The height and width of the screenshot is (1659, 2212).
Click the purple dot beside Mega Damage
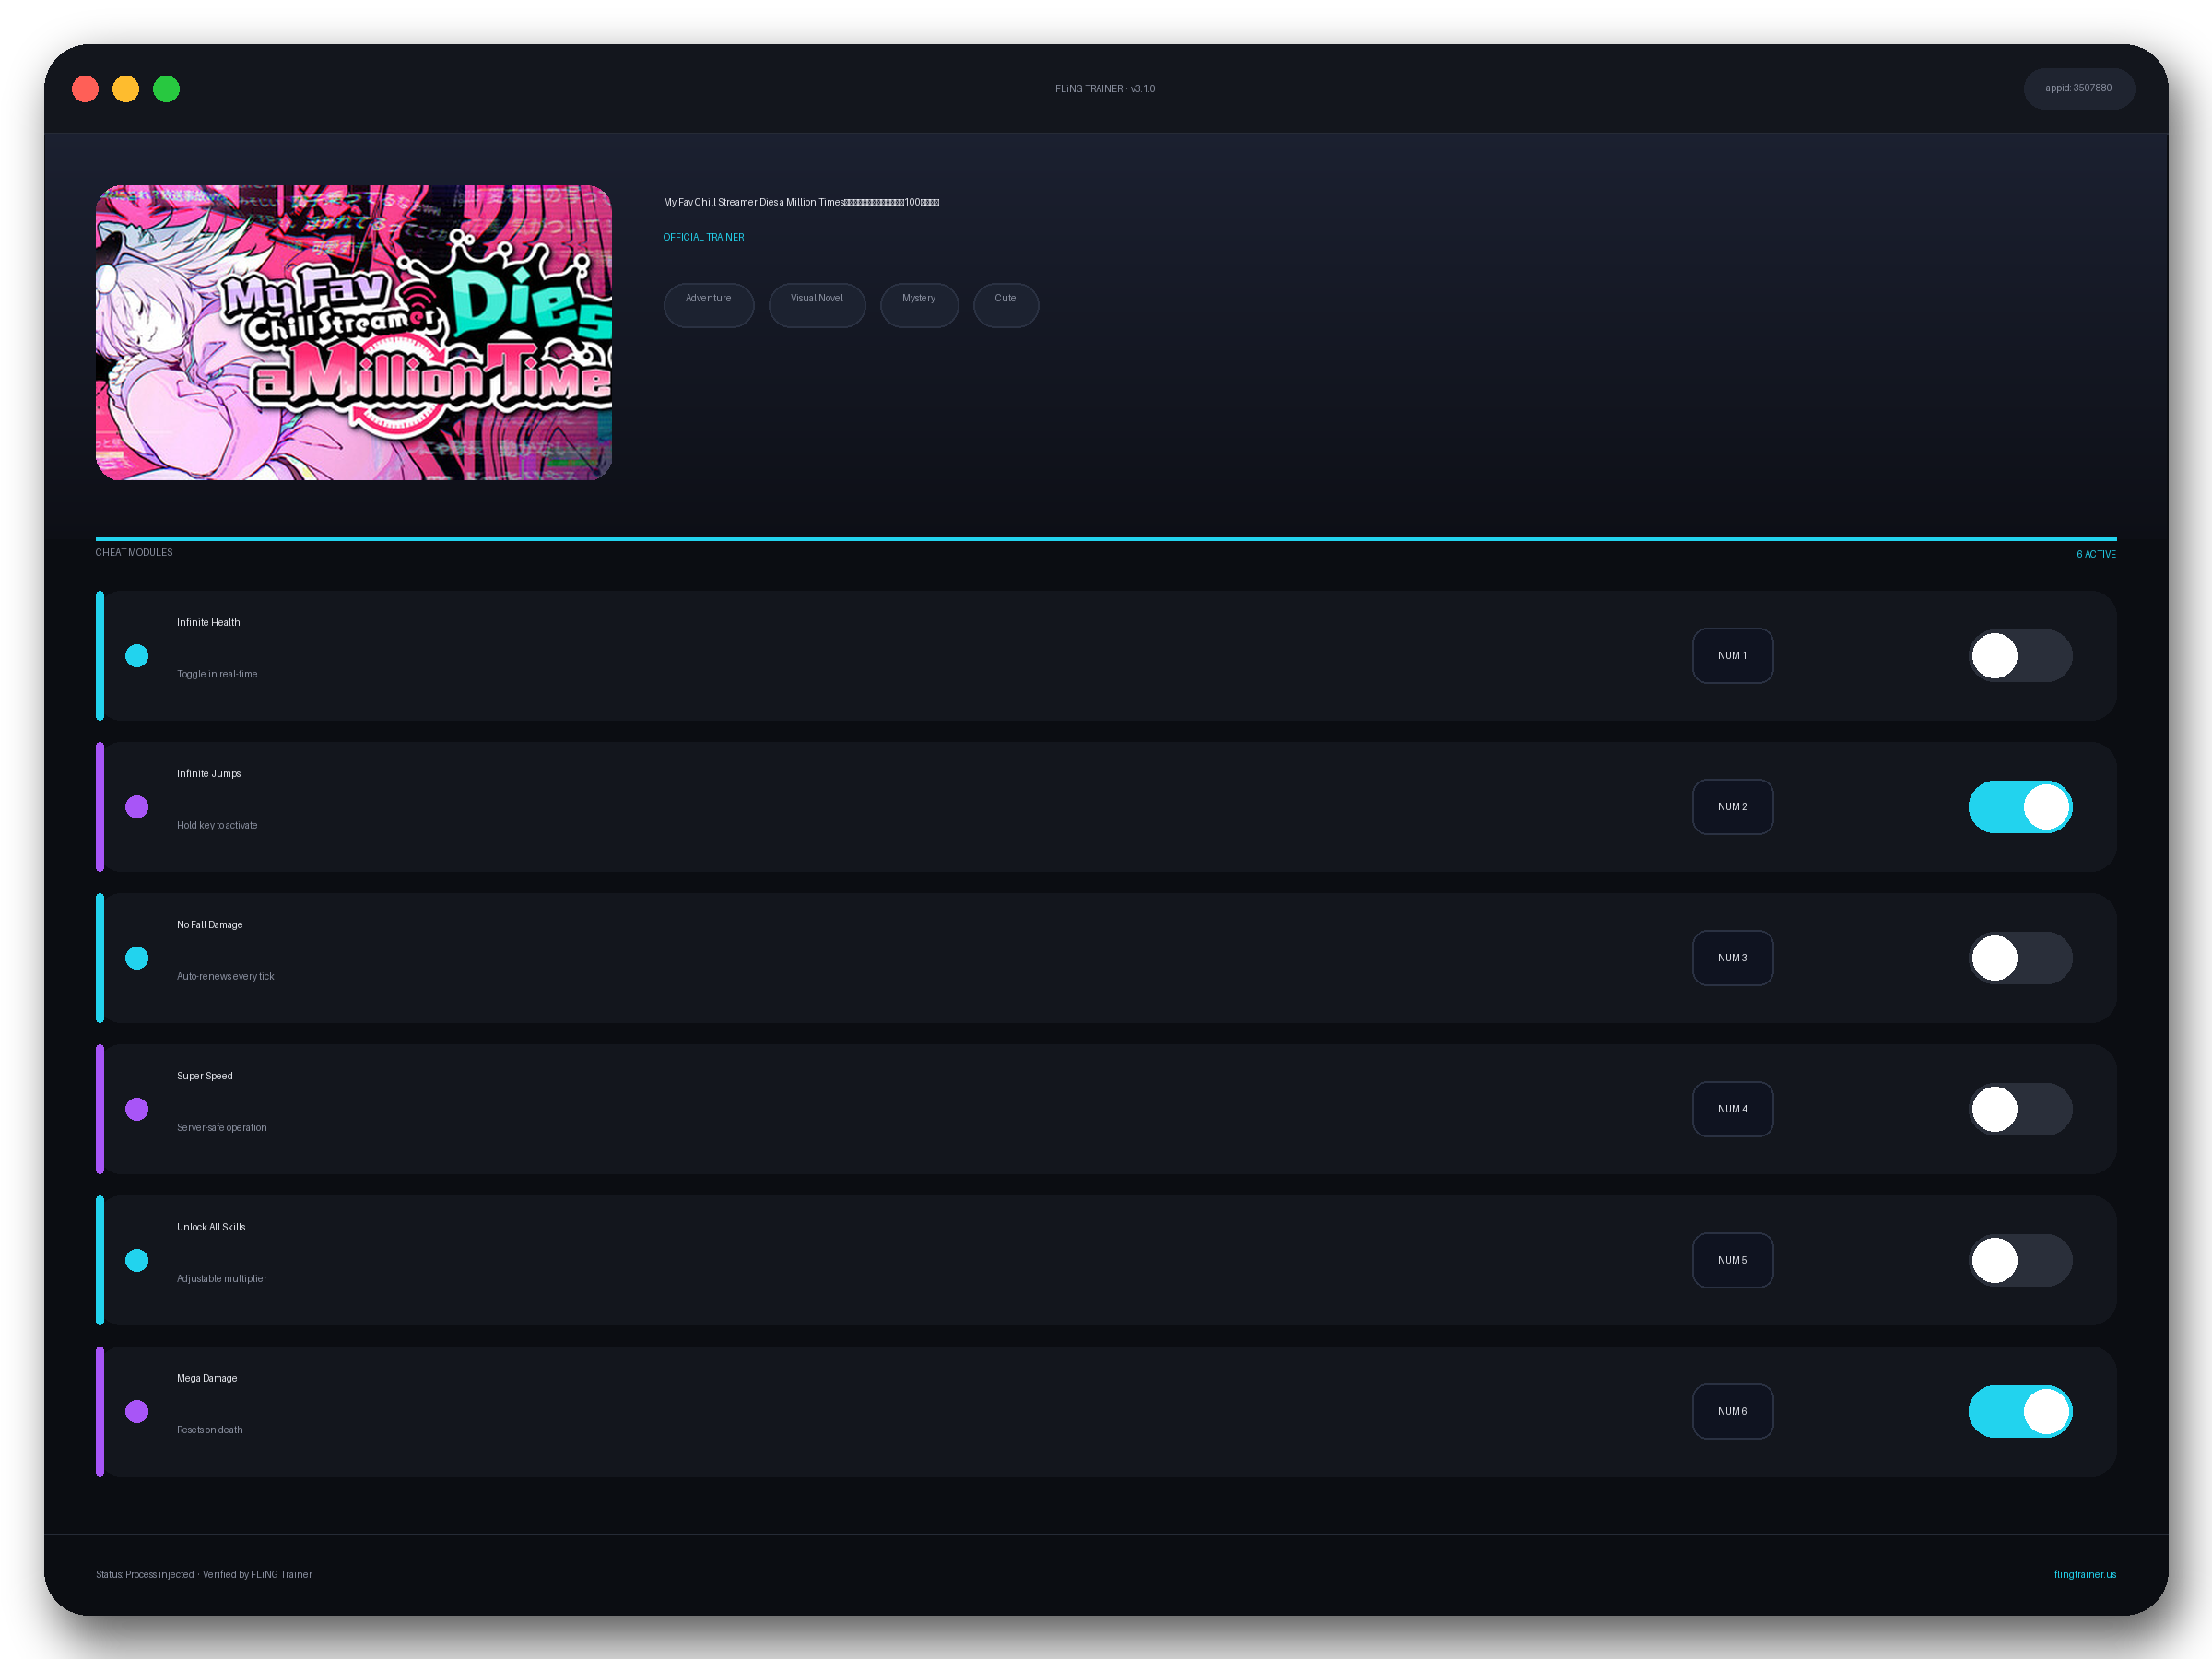point(137,1411)
